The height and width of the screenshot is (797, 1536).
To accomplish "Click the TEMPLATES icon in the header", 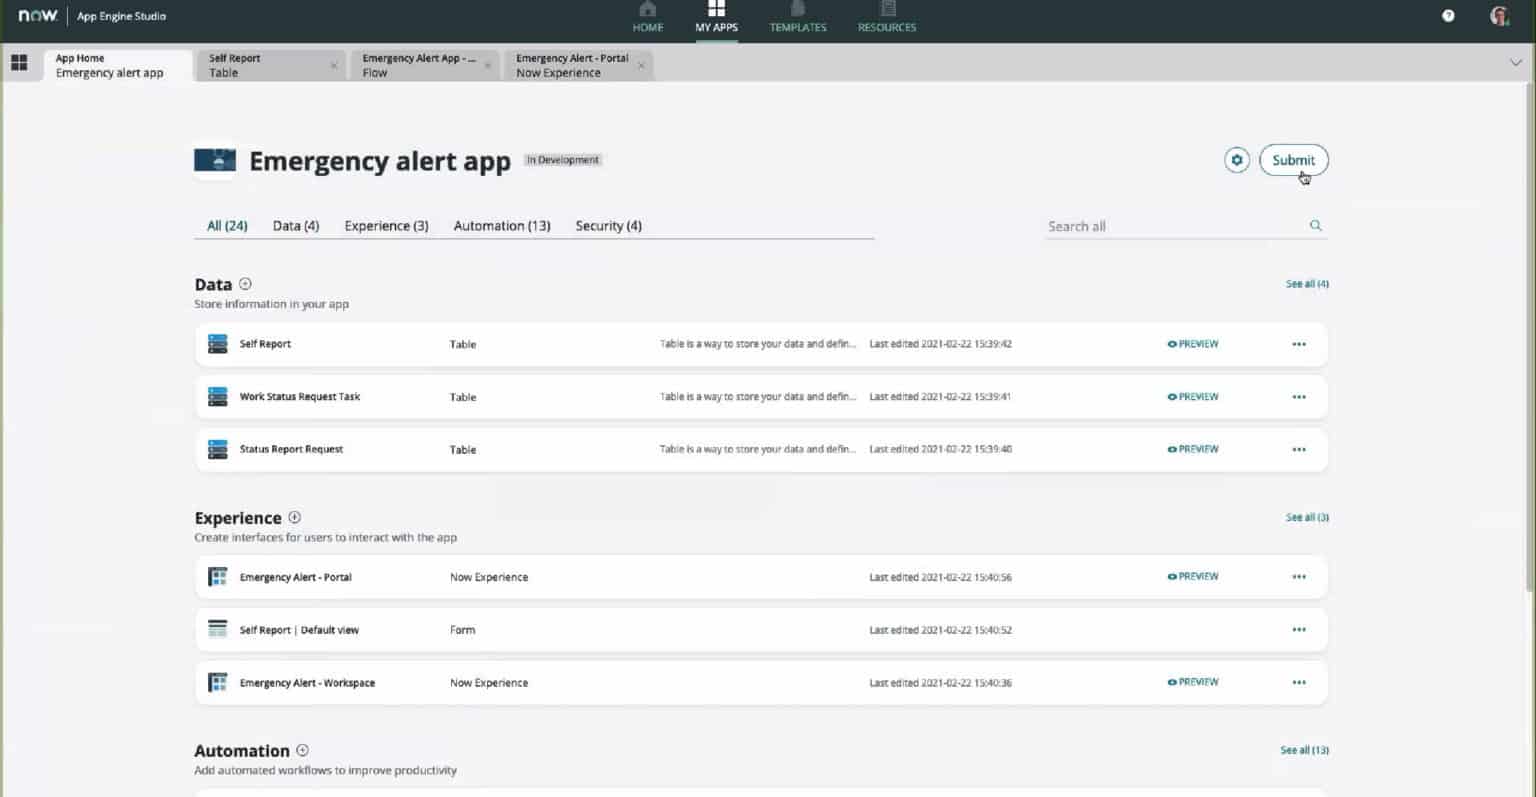I will (797, 17).
